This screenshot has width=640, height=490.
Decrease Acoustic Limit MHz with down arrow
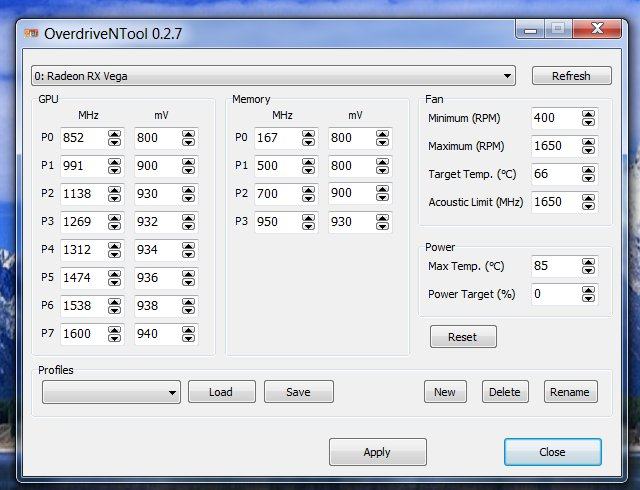click(588, 206)
